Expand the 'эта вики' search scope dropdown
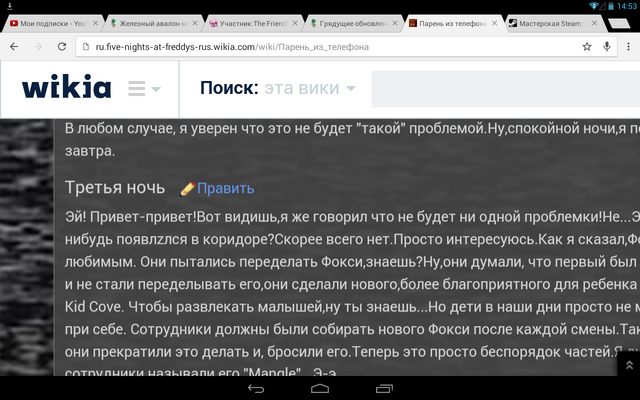The image size is (640, 400). 310,88
